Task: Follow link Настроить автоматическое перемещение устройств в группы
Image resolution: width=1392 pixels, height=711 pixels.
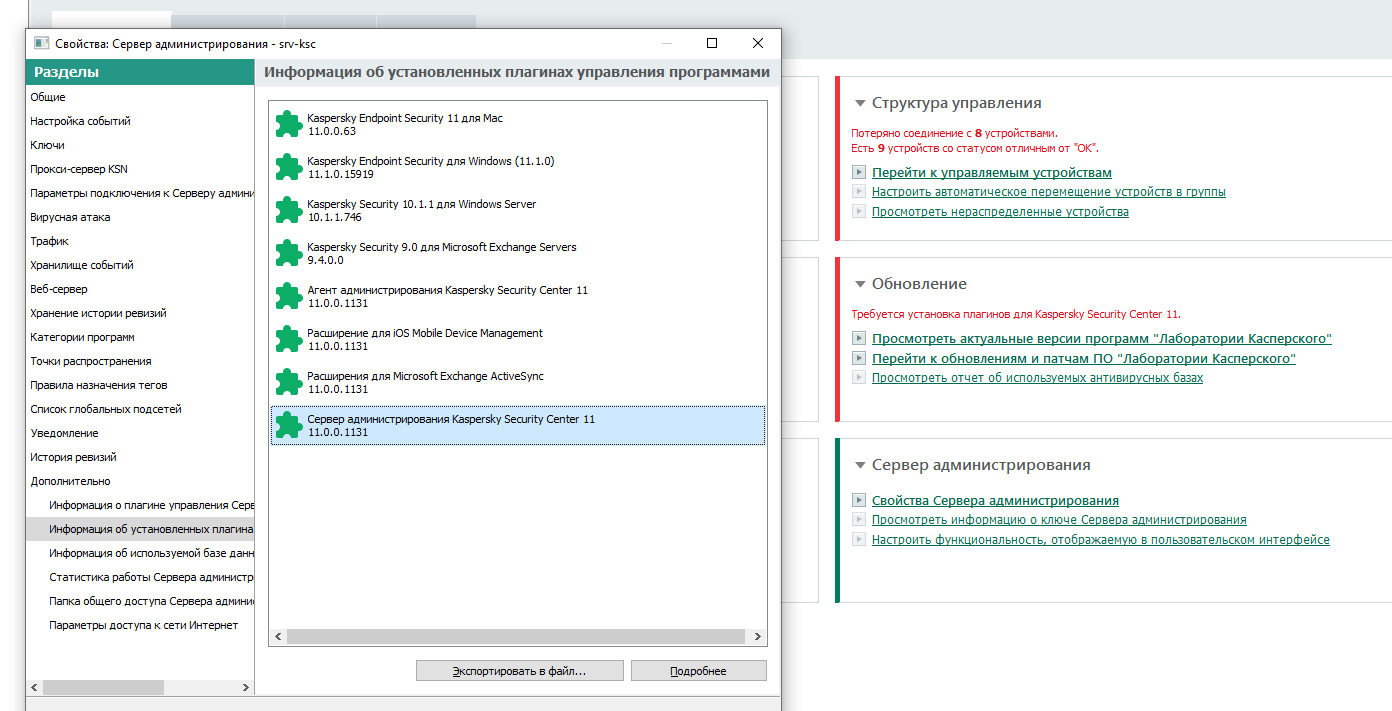Action: coord(1049,192)
